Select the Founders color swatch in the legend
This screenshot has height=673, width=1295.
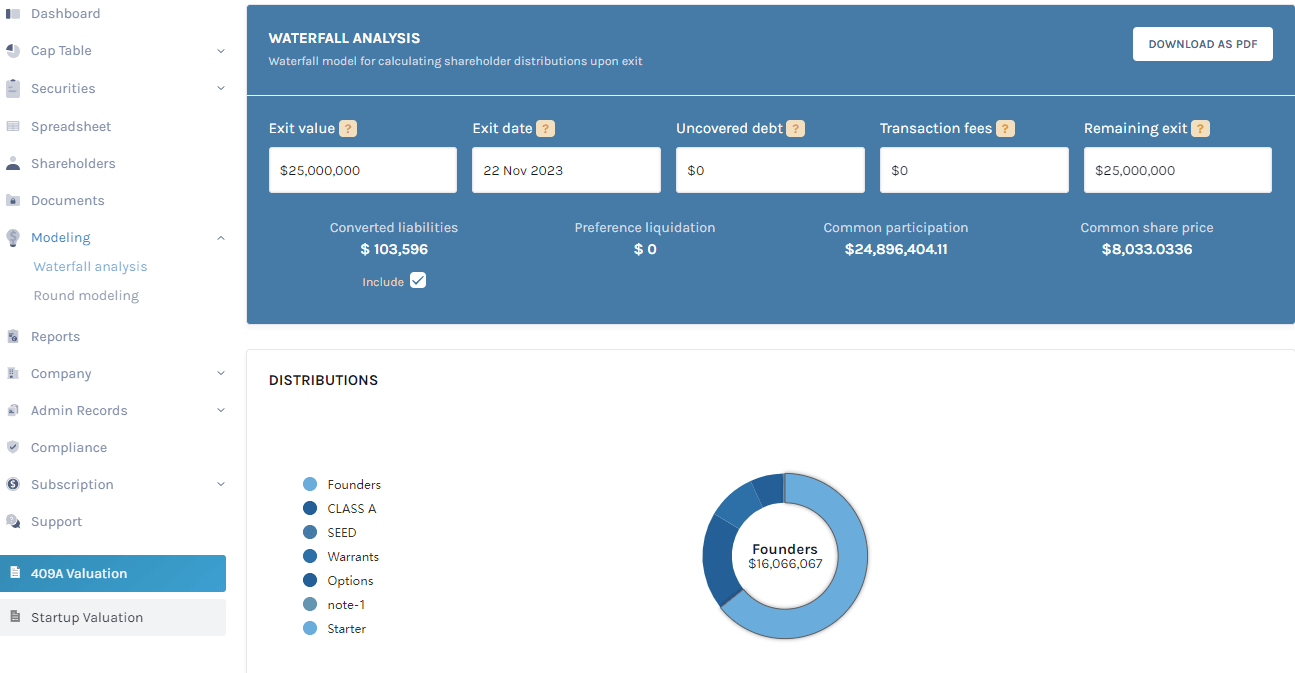[308, 484]
